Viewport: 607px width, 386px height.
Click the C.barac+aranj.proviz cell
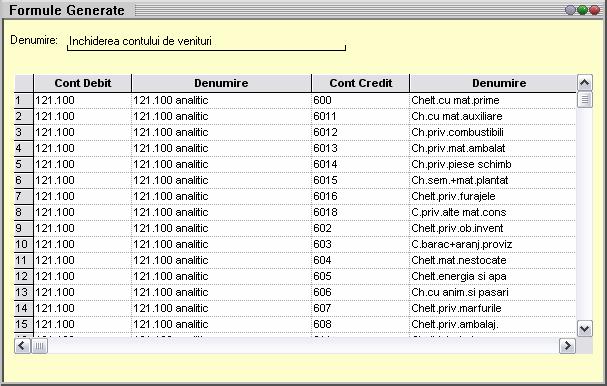click(492, 244)
